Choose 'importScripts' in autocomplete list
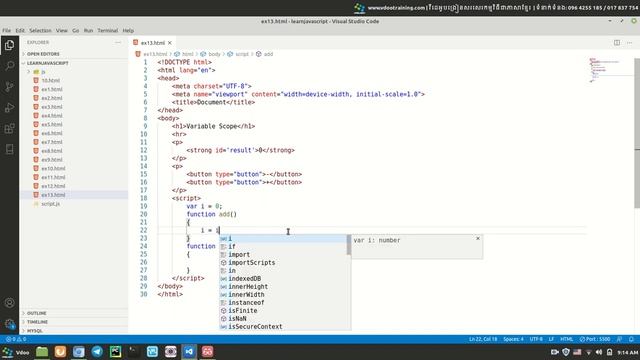The height and width of the screenshot is (360, 640). (283, 262)
